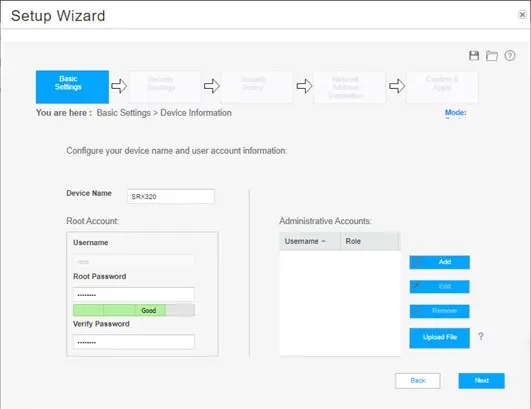Click the Upload File button

tap(439, 338)
